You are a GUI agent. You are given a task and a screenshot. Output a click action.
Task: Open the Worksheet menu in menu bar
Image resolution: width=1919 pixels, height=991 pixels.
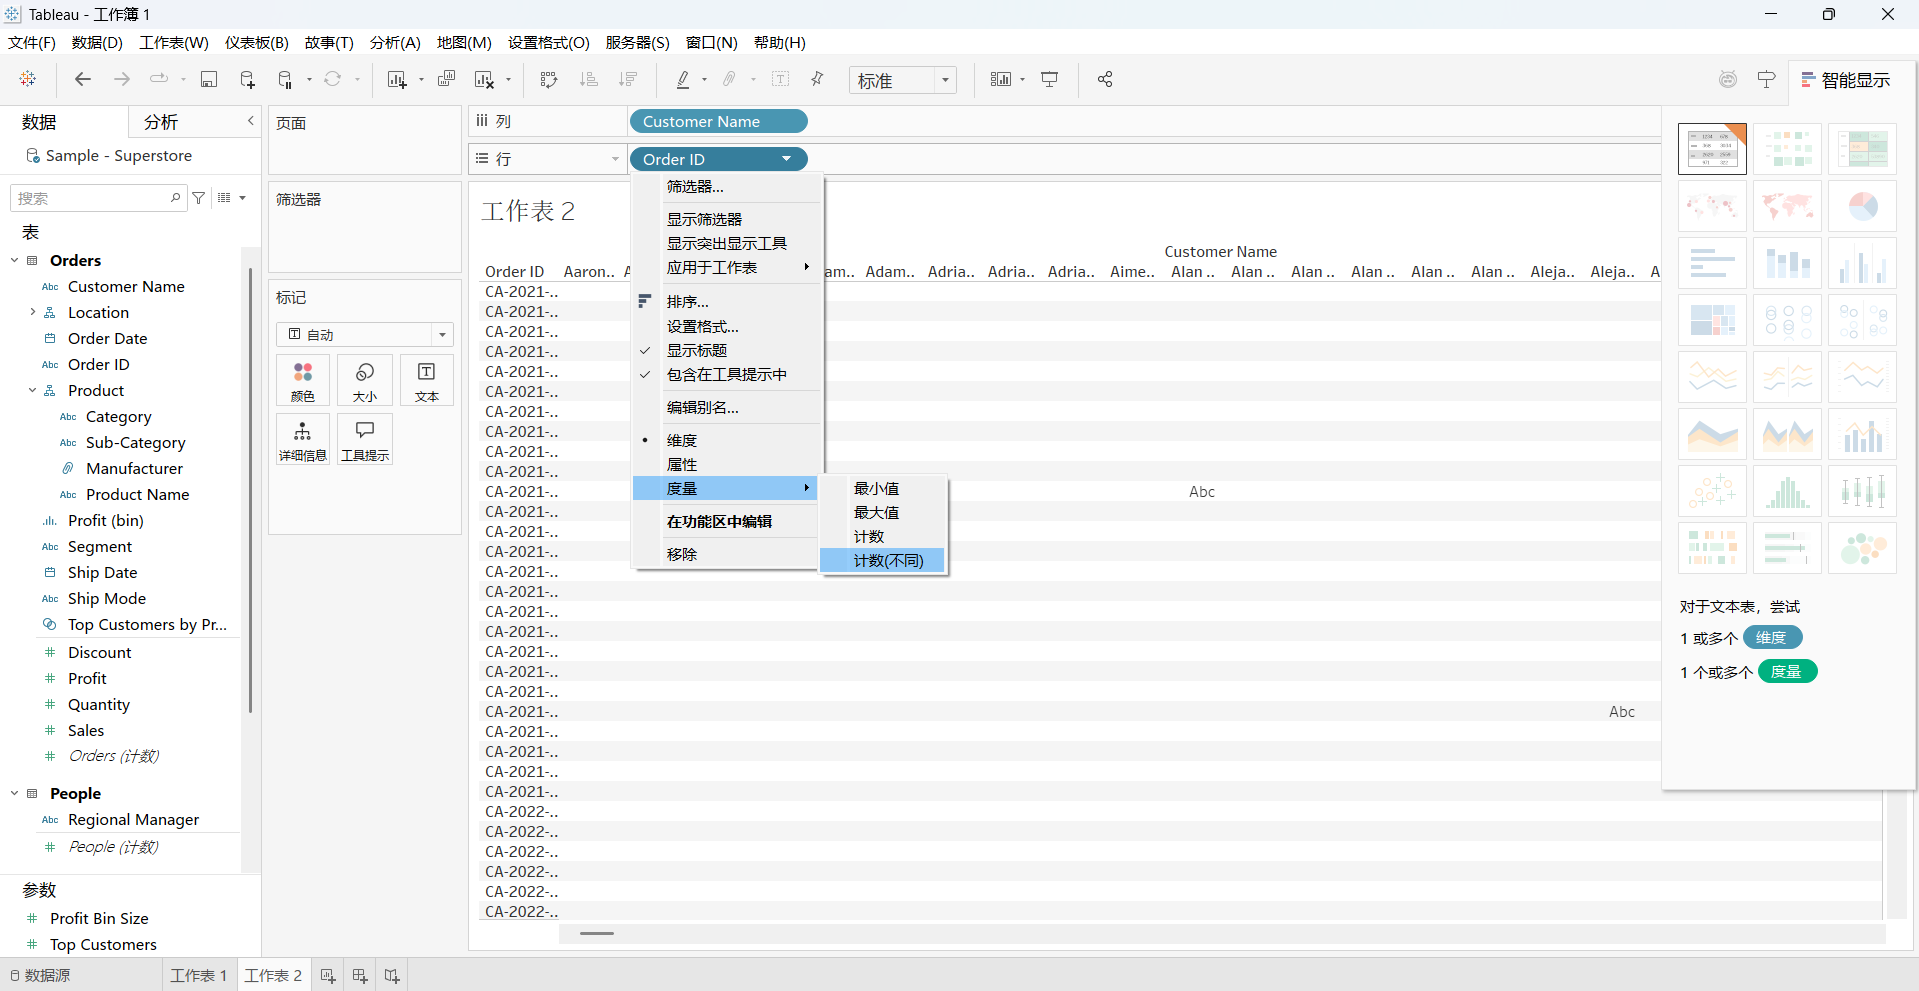pyautogui.click(x=174, y=42)
